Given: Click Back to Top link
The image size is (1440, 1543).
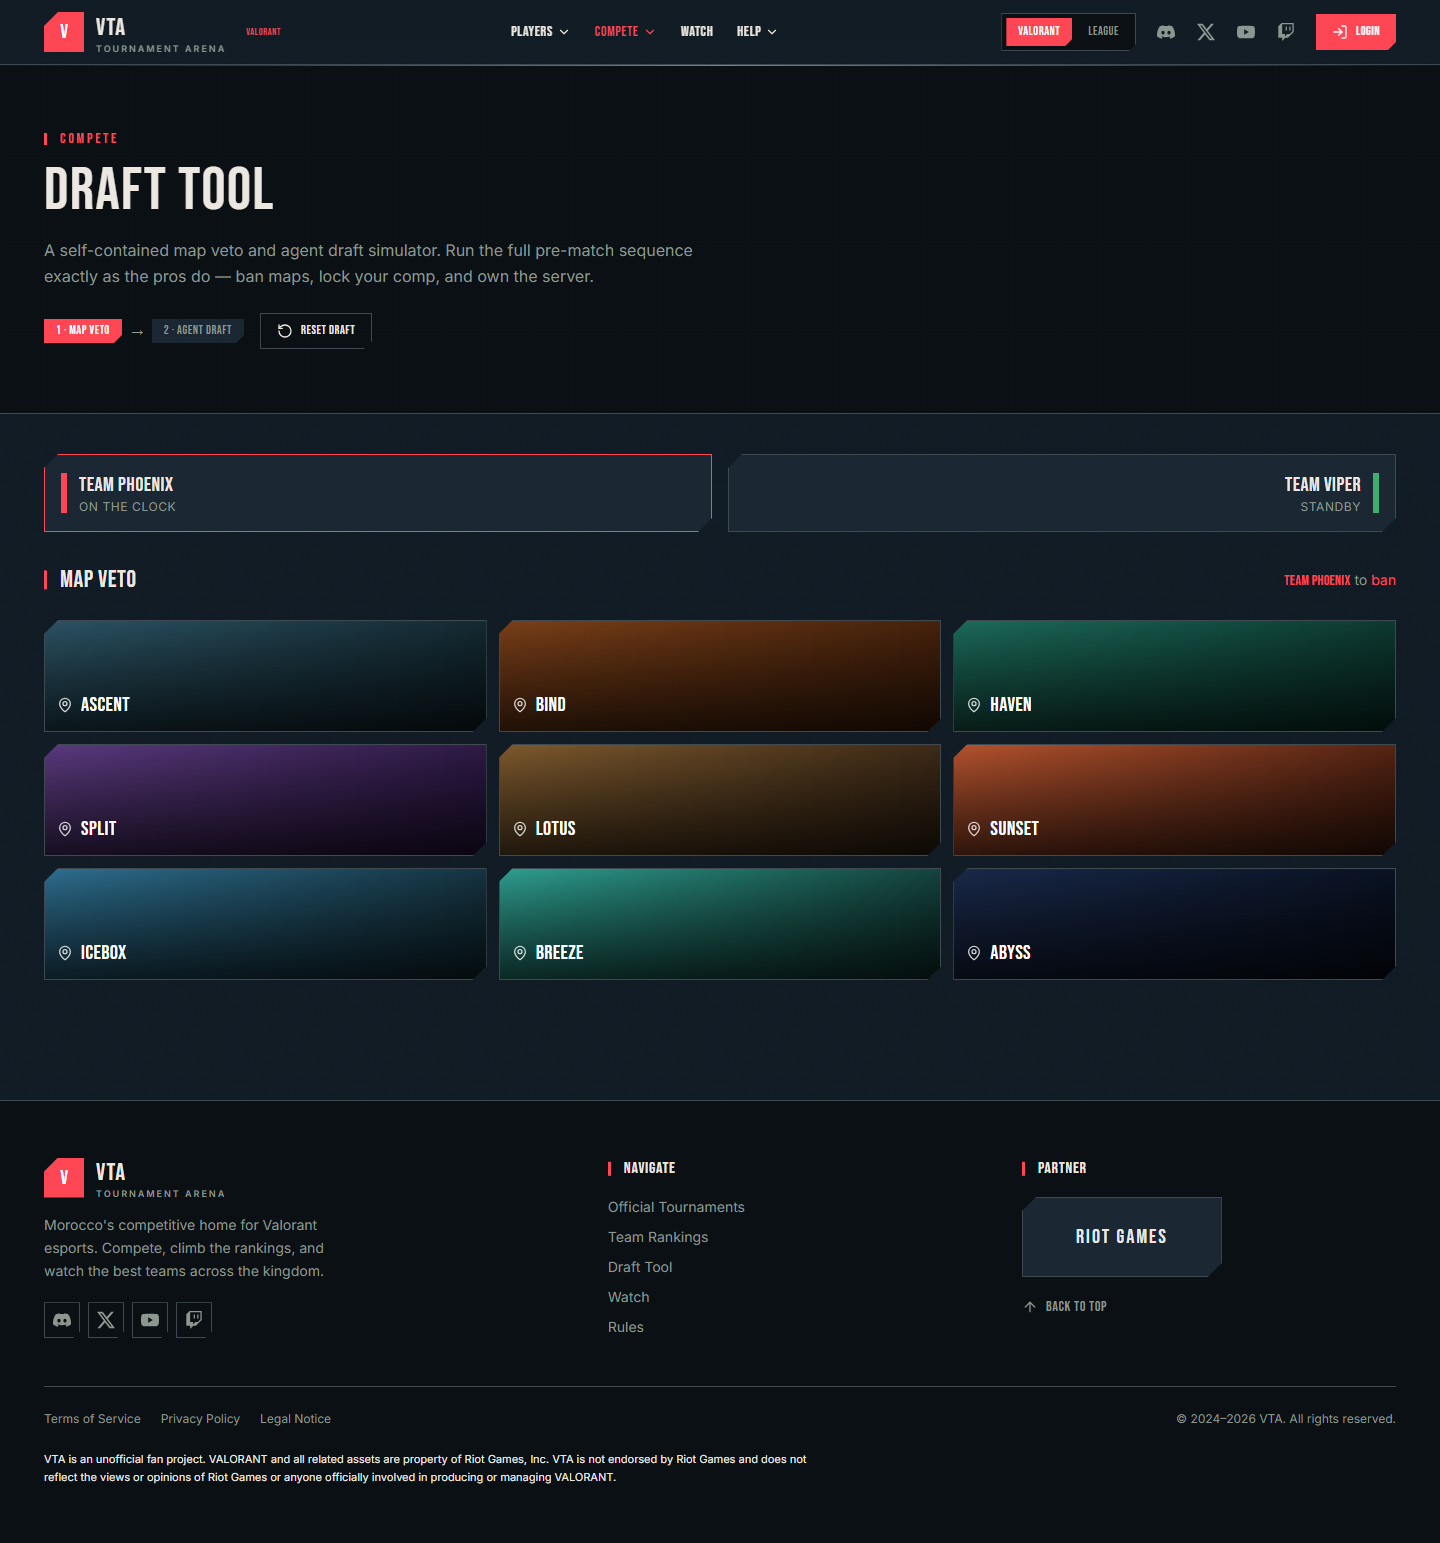Looking at the screenshot, I should tap(1066, 1307).
